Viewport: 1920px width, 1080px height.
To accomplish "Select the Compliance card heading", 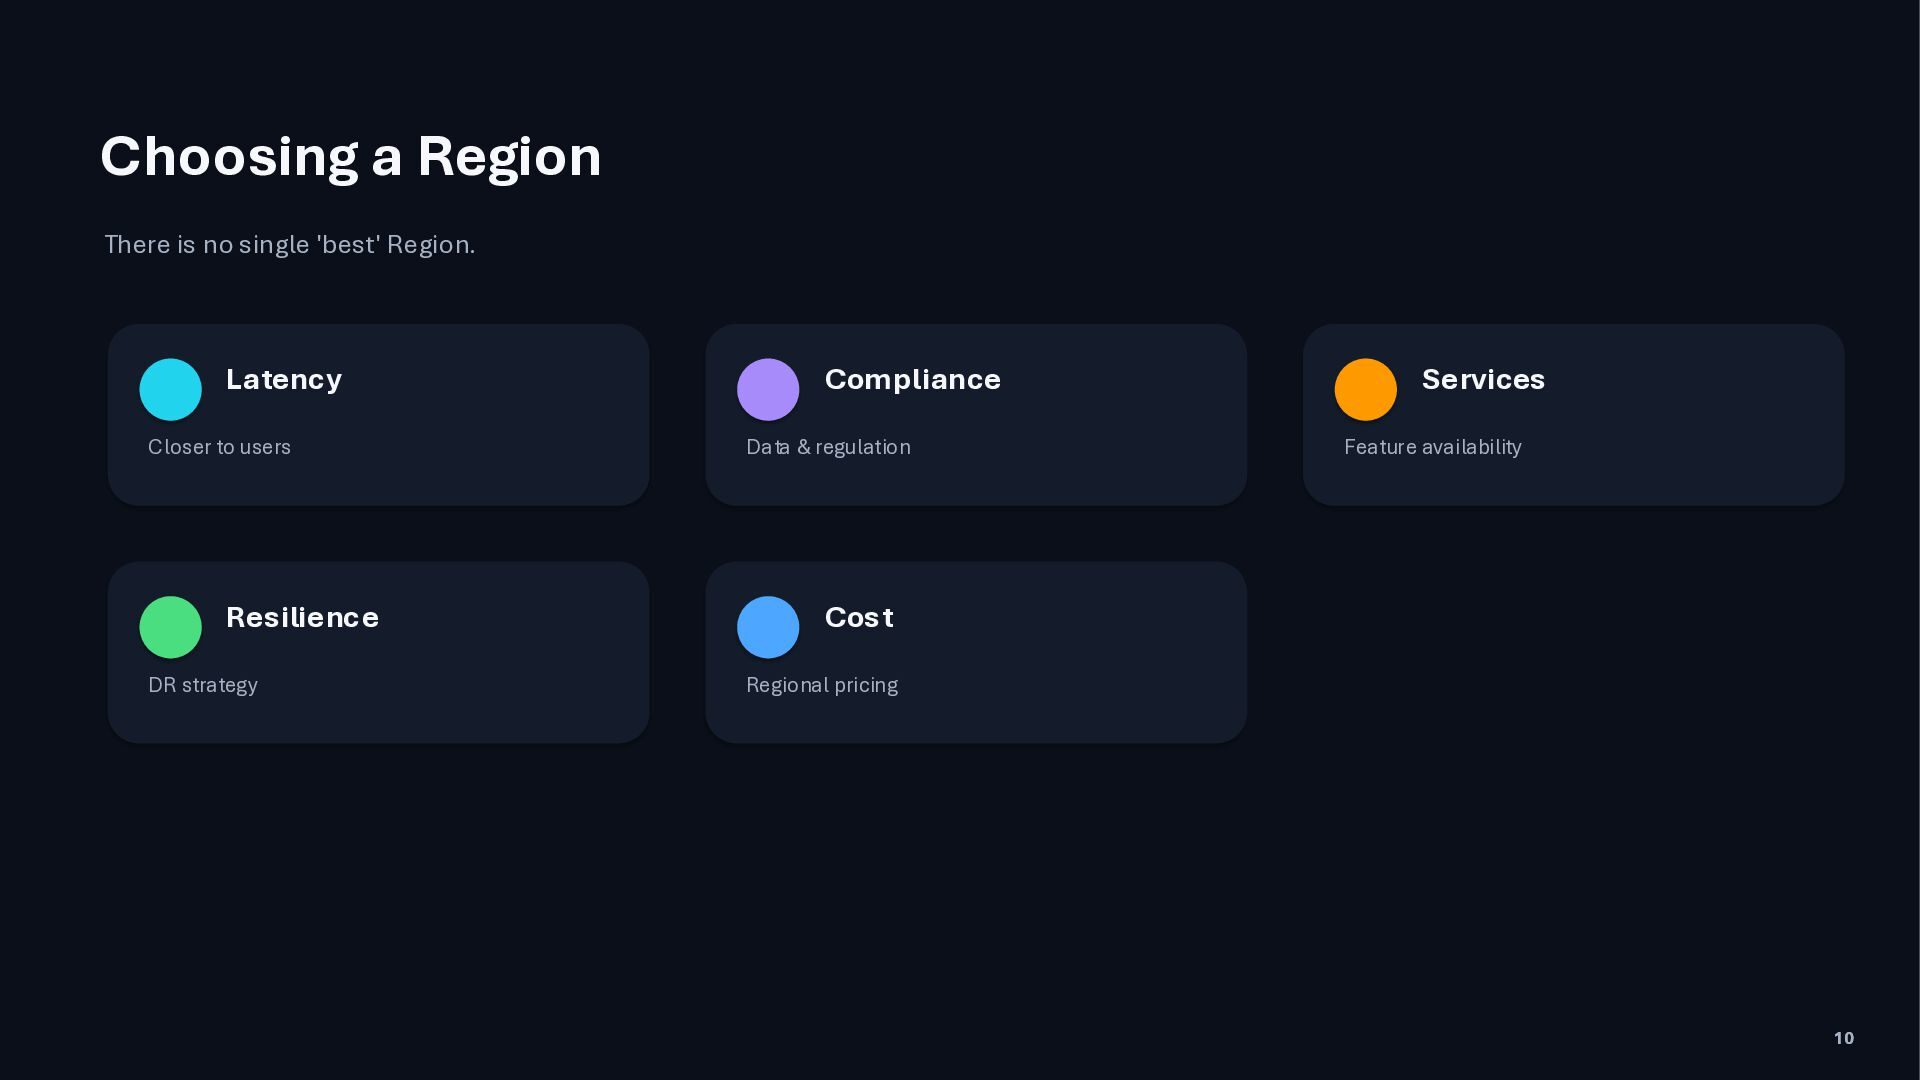I will point(912,380).
